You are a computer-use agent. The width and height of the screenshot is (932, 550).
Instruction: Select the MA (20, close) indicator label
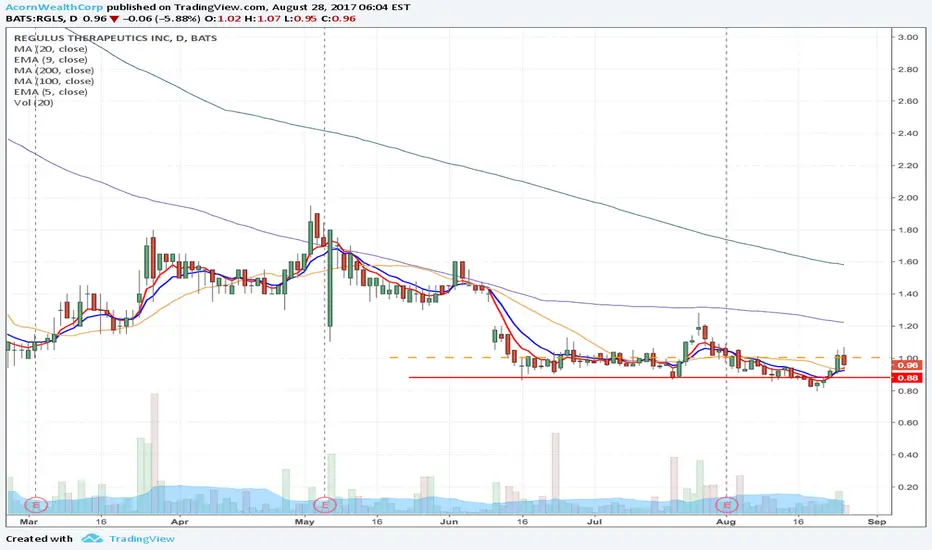point(51,49)
